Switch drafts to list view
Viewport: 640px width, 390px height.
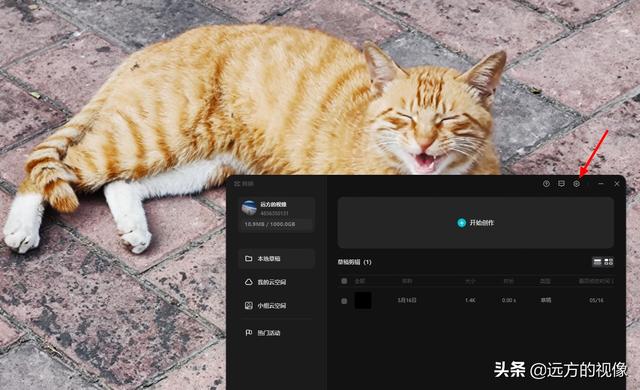click(597, 262)
